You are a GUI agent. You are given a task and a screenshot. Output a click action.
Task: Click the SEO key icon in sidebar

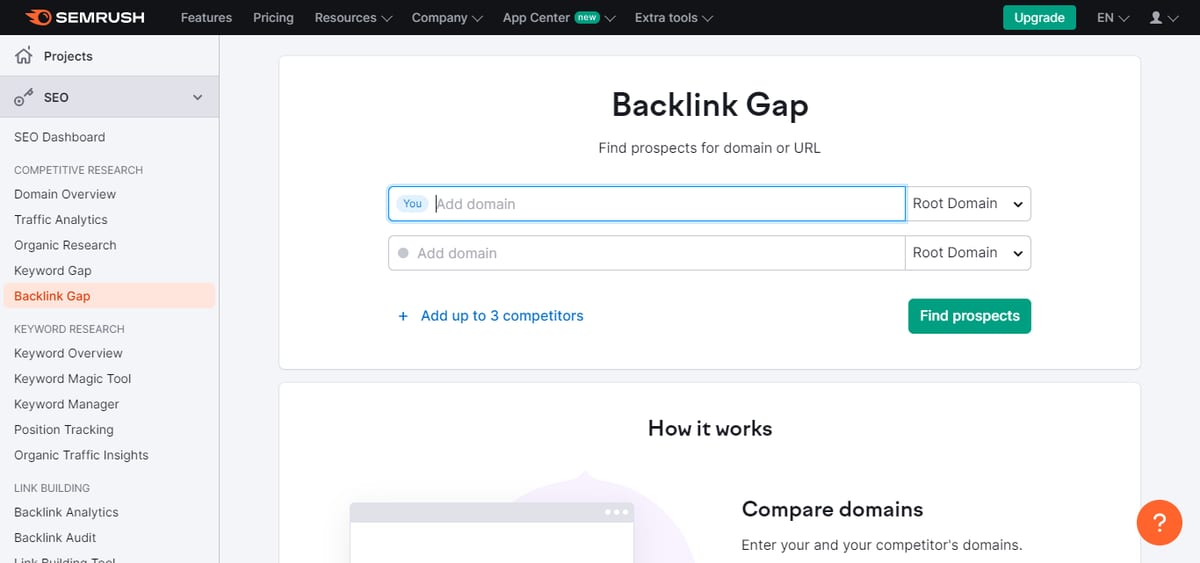point(24,97)
